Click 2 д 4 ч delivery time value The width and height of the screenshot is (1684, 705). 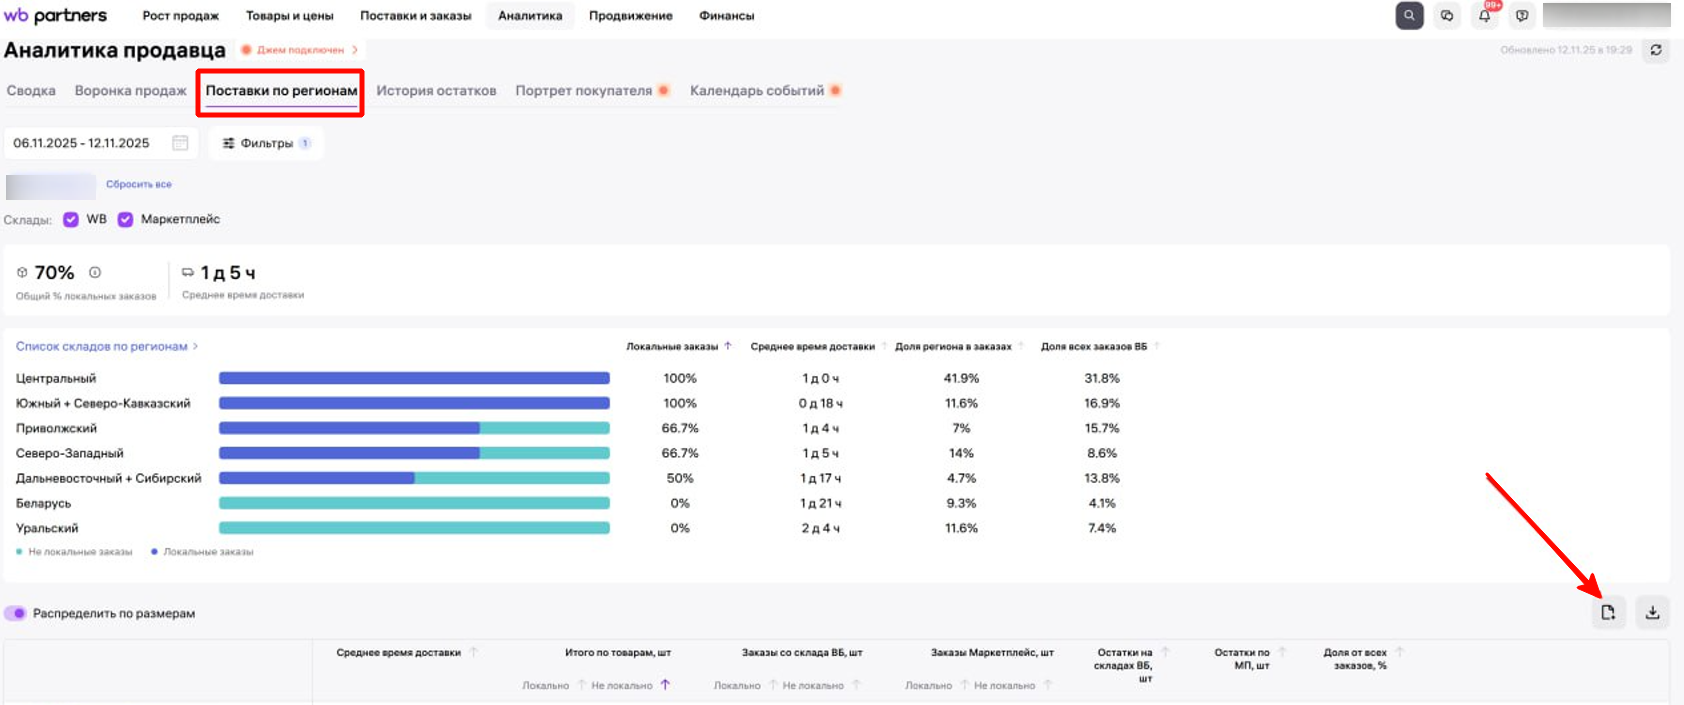821,528
